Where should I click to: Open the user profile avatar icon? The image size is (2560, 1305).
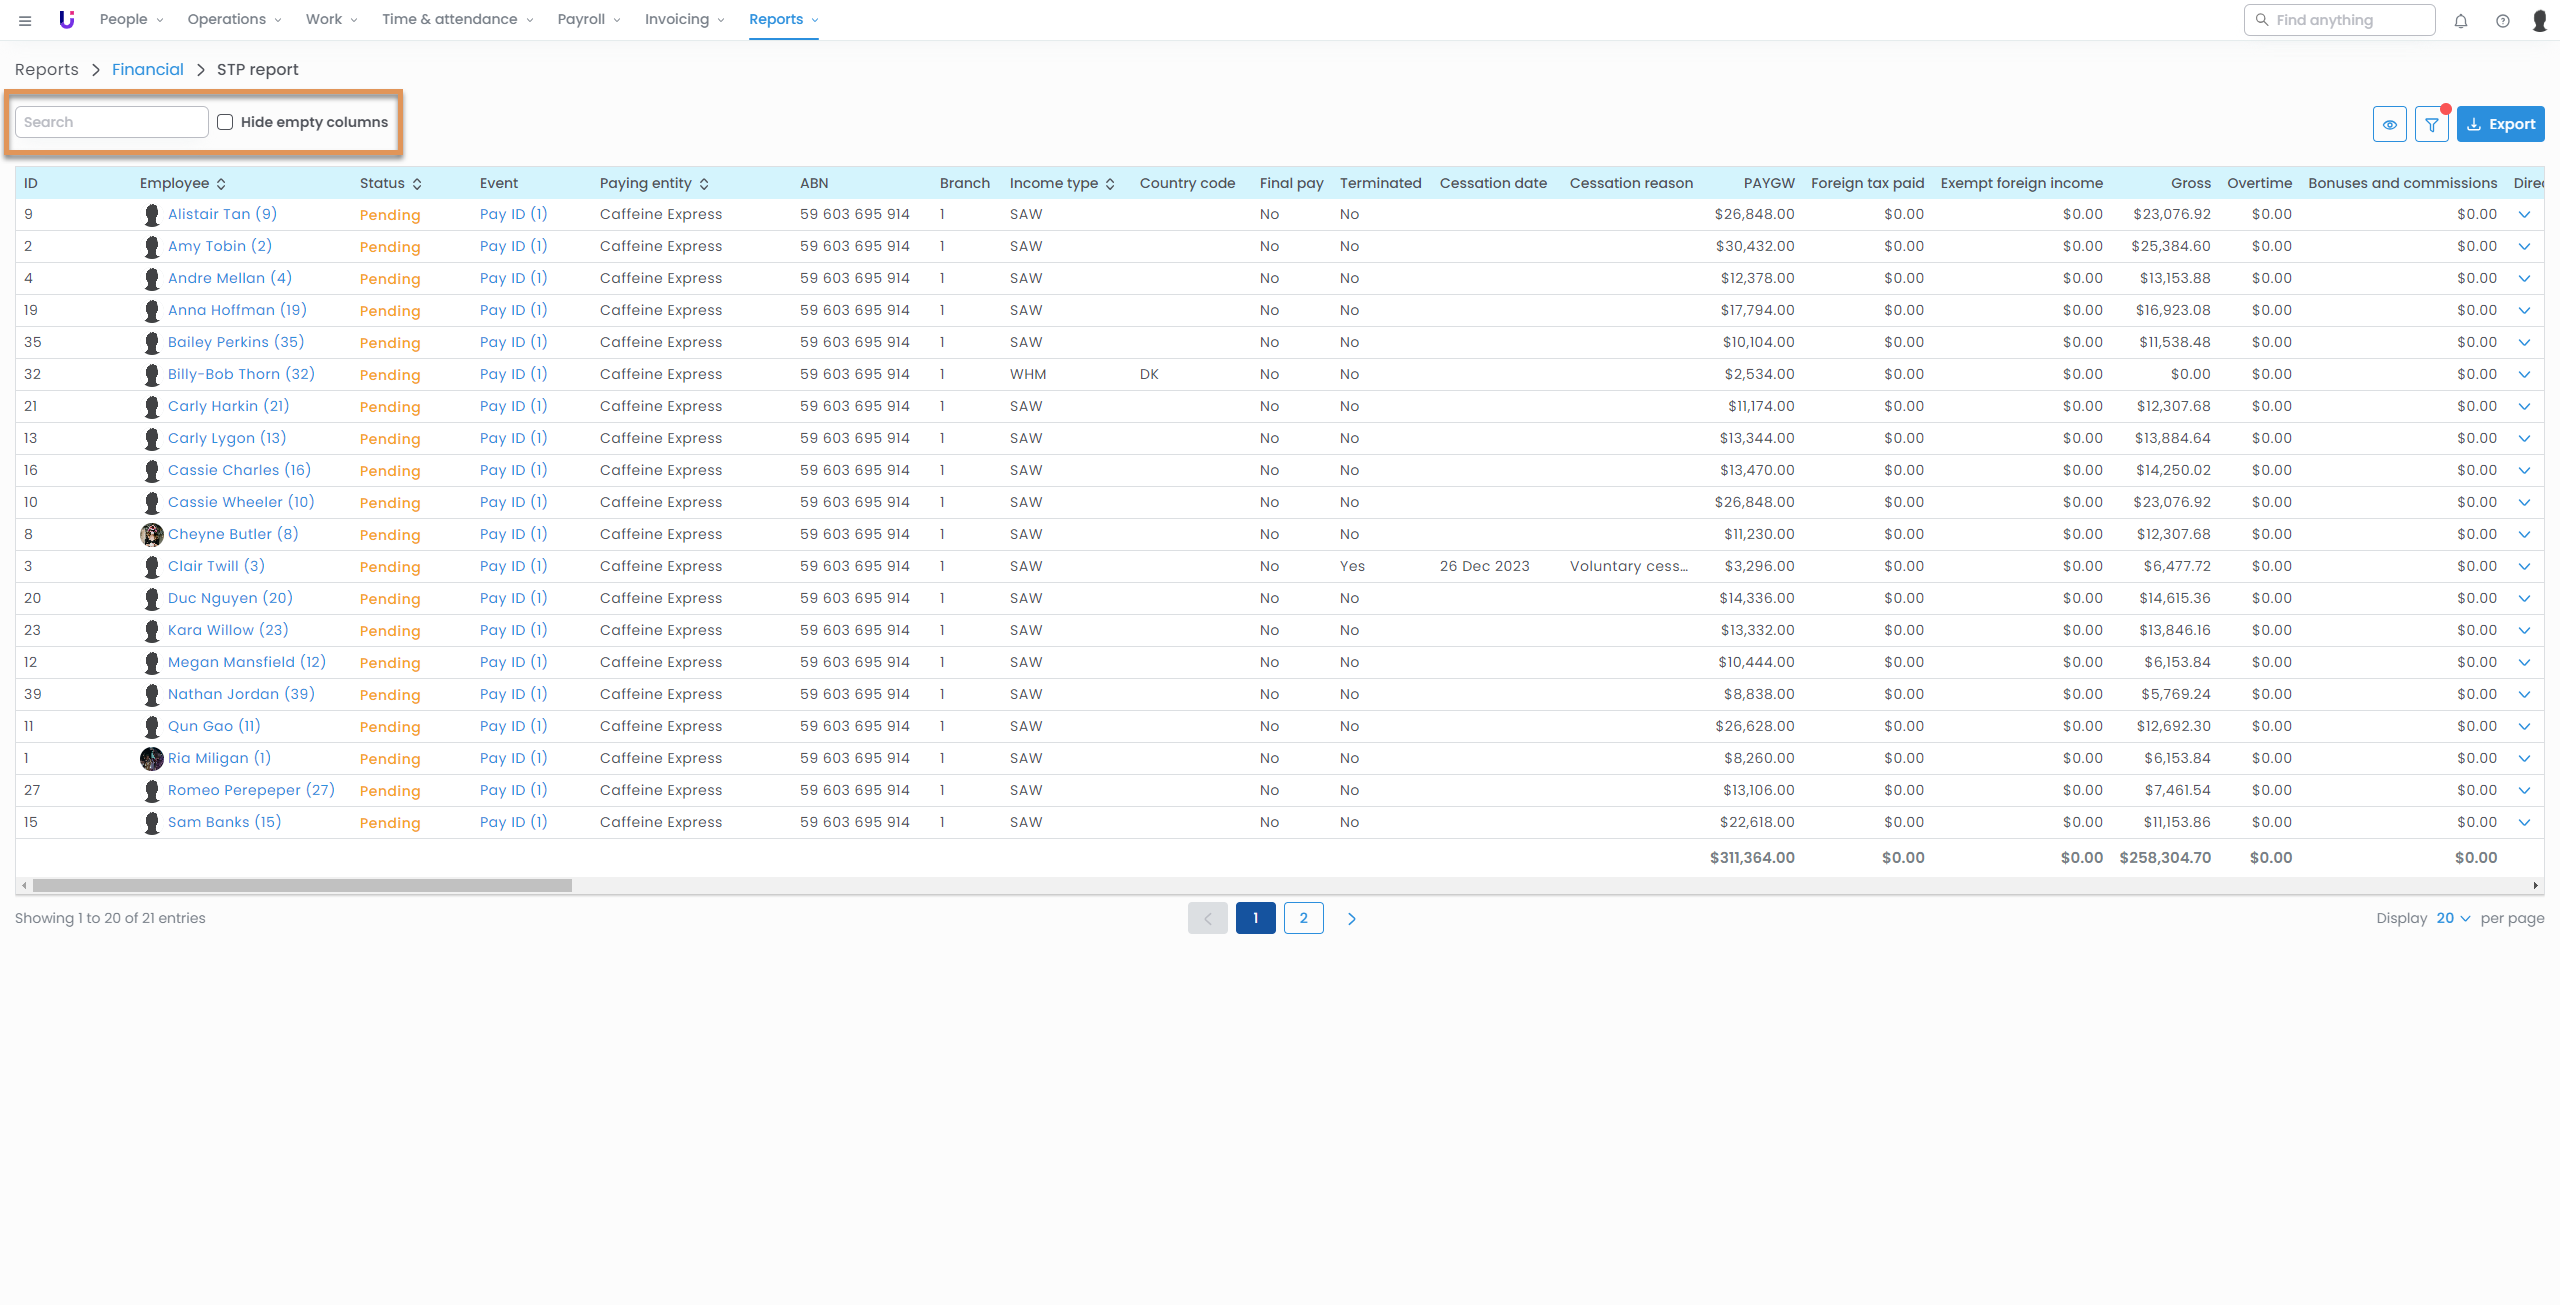coord(2539,20)
